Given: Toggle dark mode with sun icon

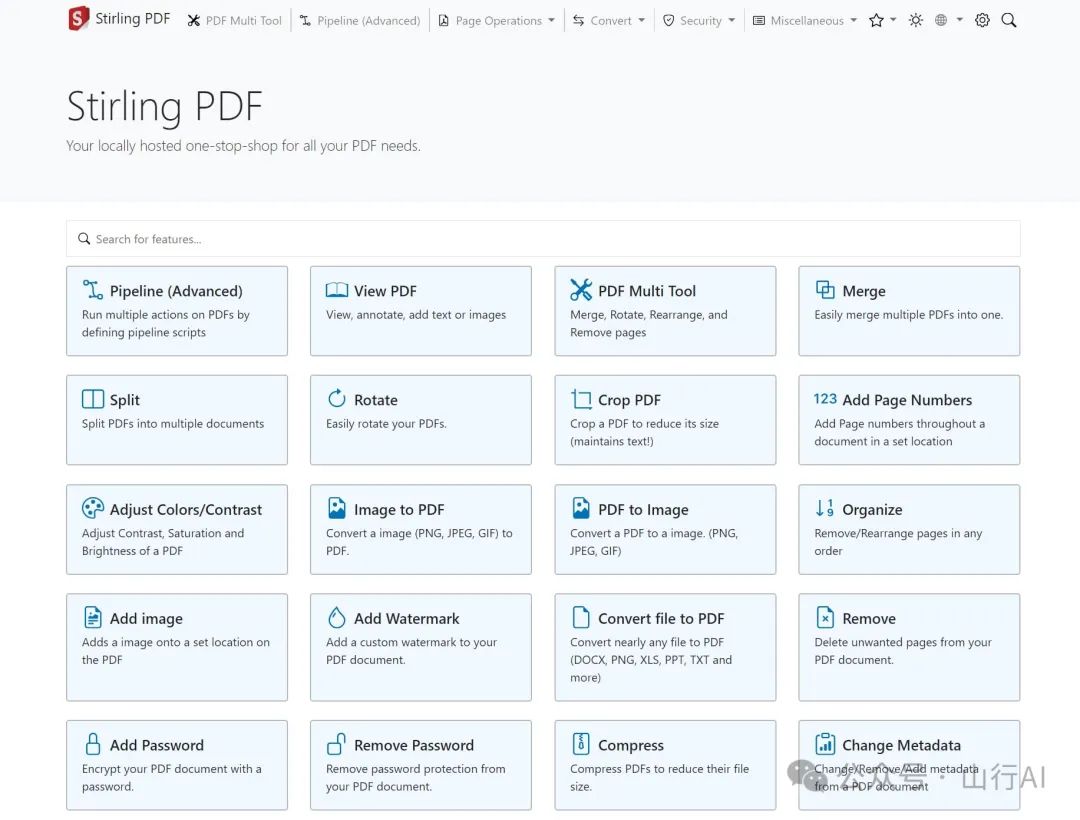Looking at the screenshot, I should 915,21.
